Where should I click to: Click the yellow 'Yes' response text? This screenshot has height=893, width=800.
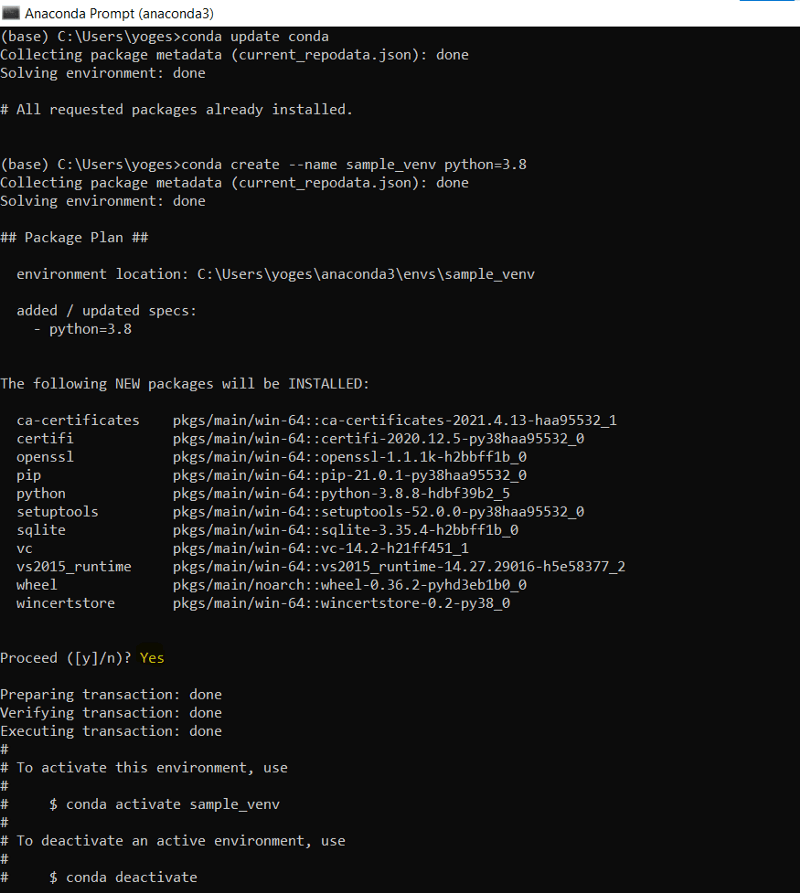coord(152,658)
